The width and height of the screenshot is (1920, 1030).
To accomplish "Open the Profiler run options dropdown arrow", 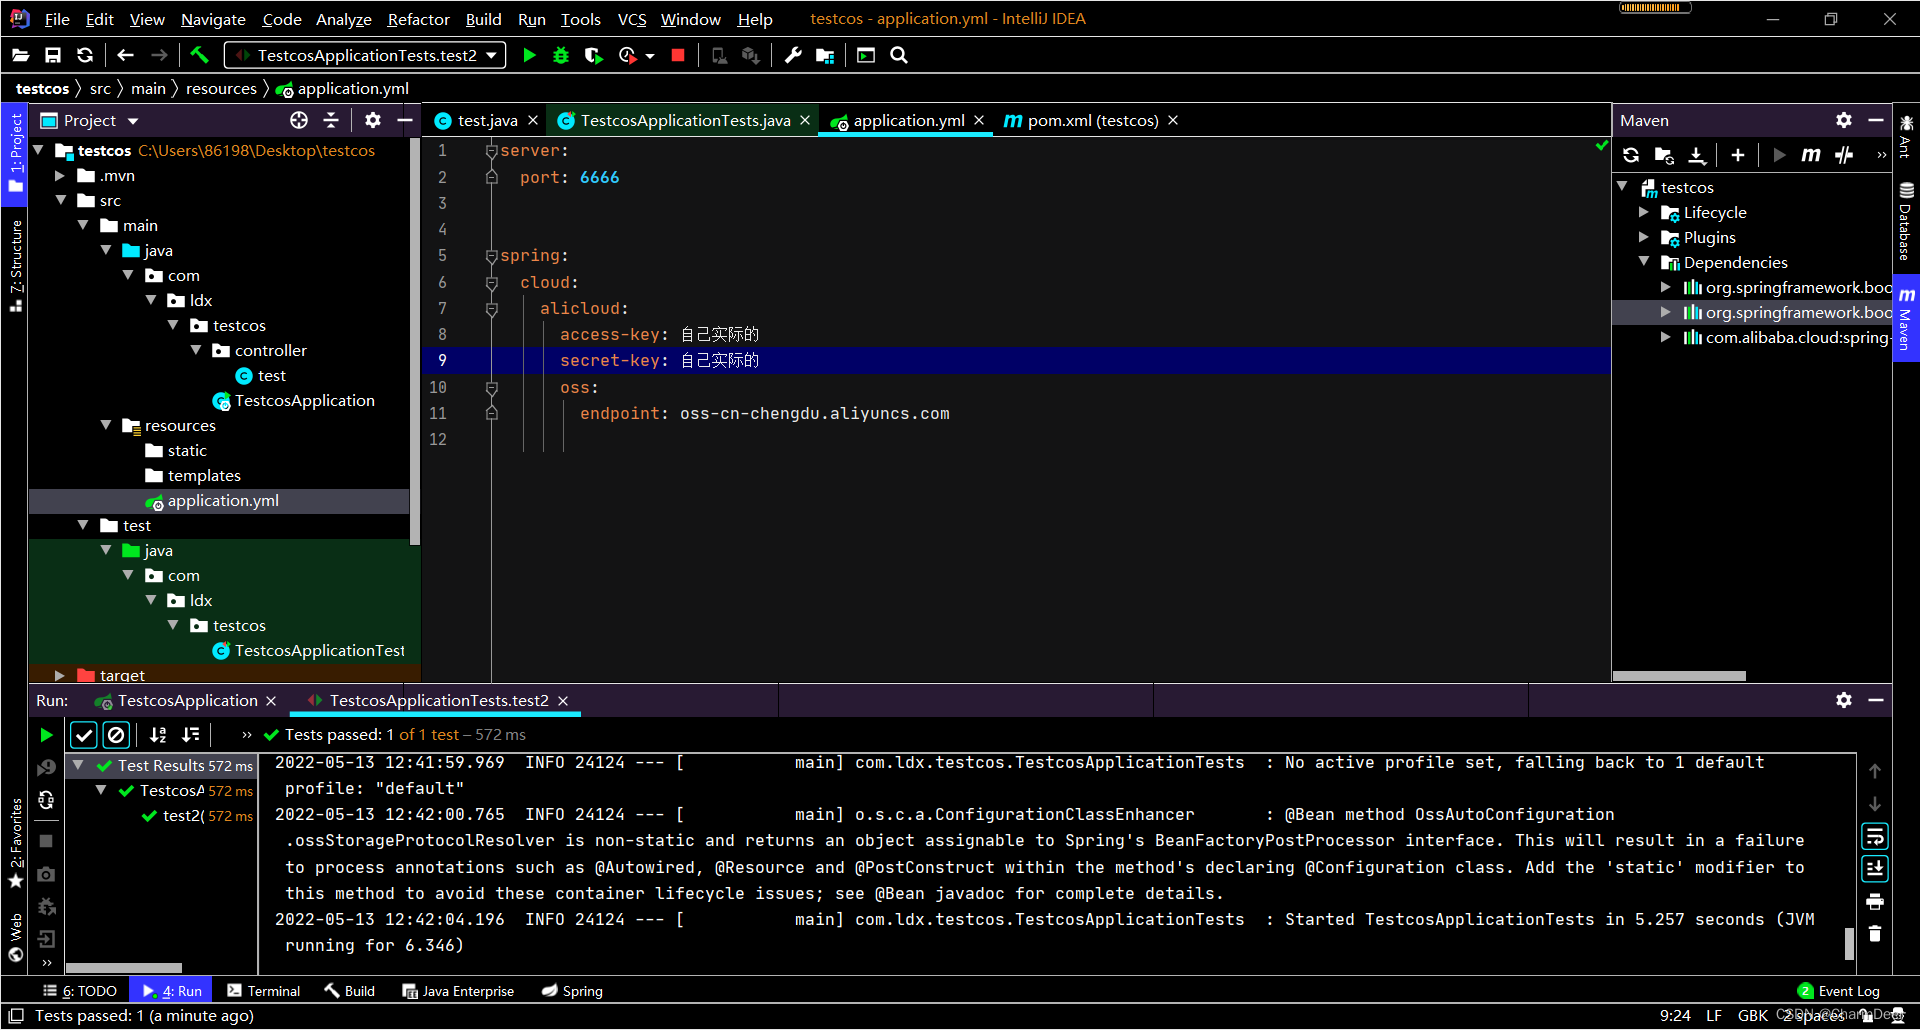I will click(x=650, y=55).
